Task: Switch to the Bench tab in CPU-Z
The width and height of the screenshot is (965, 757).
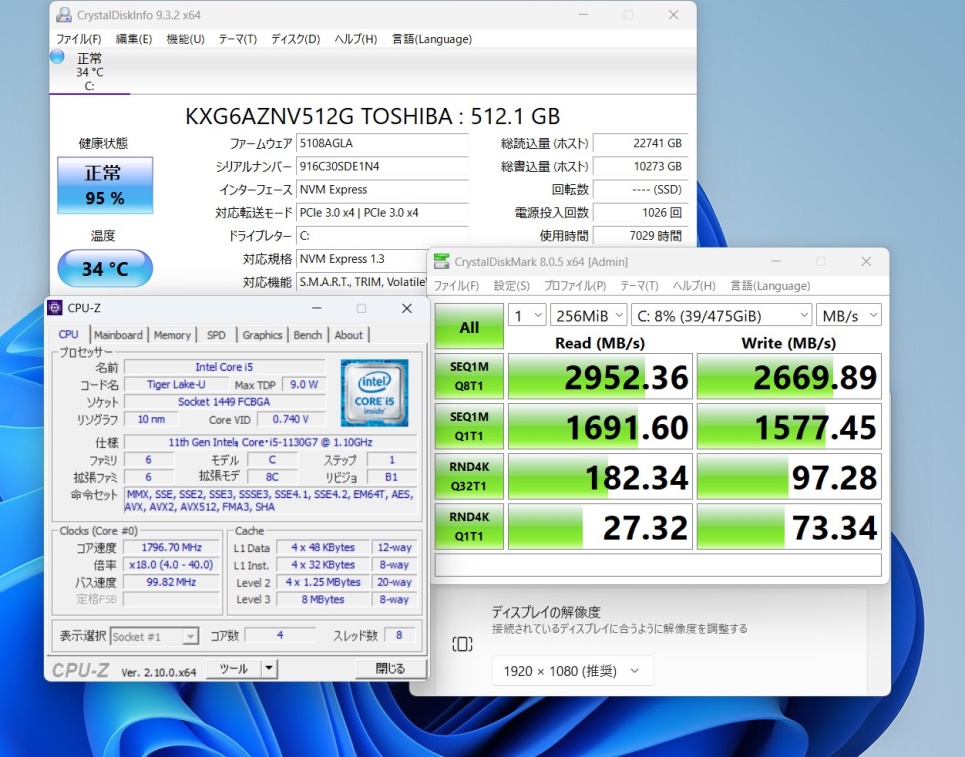Action: tap(308, 335)
